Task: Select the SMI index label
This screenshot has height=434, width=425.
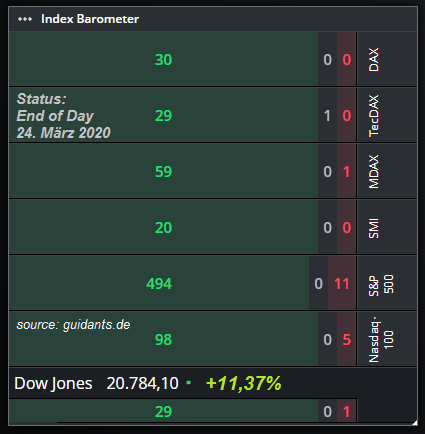Action: pos(374,228)
